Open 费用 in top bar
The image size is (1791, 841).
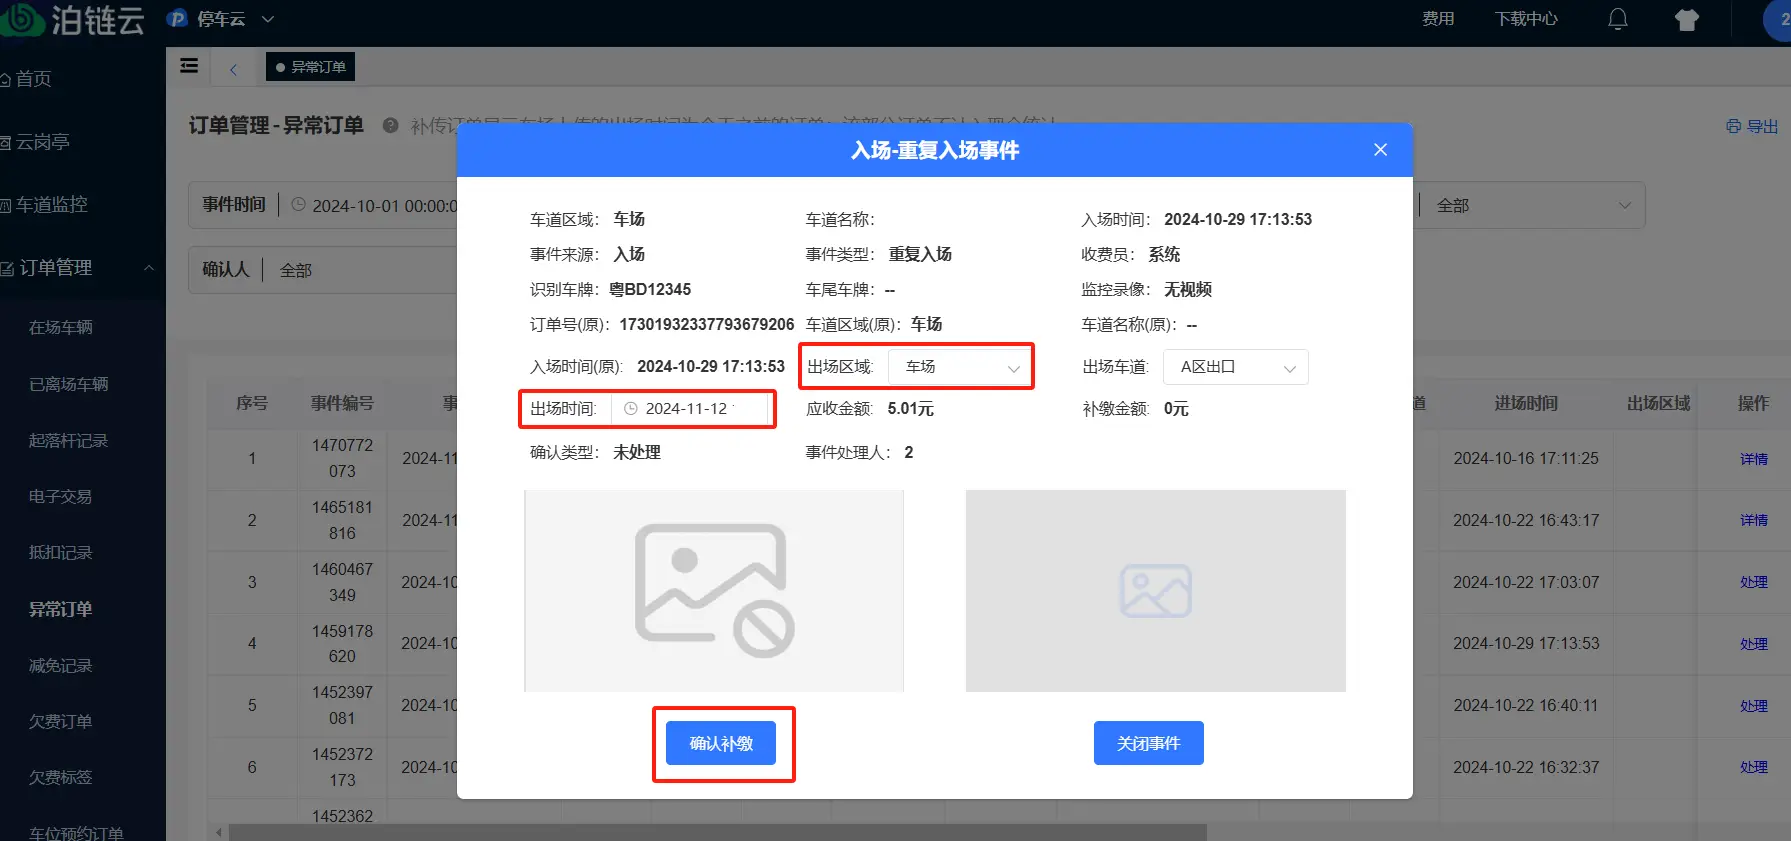click(1438, 19)
